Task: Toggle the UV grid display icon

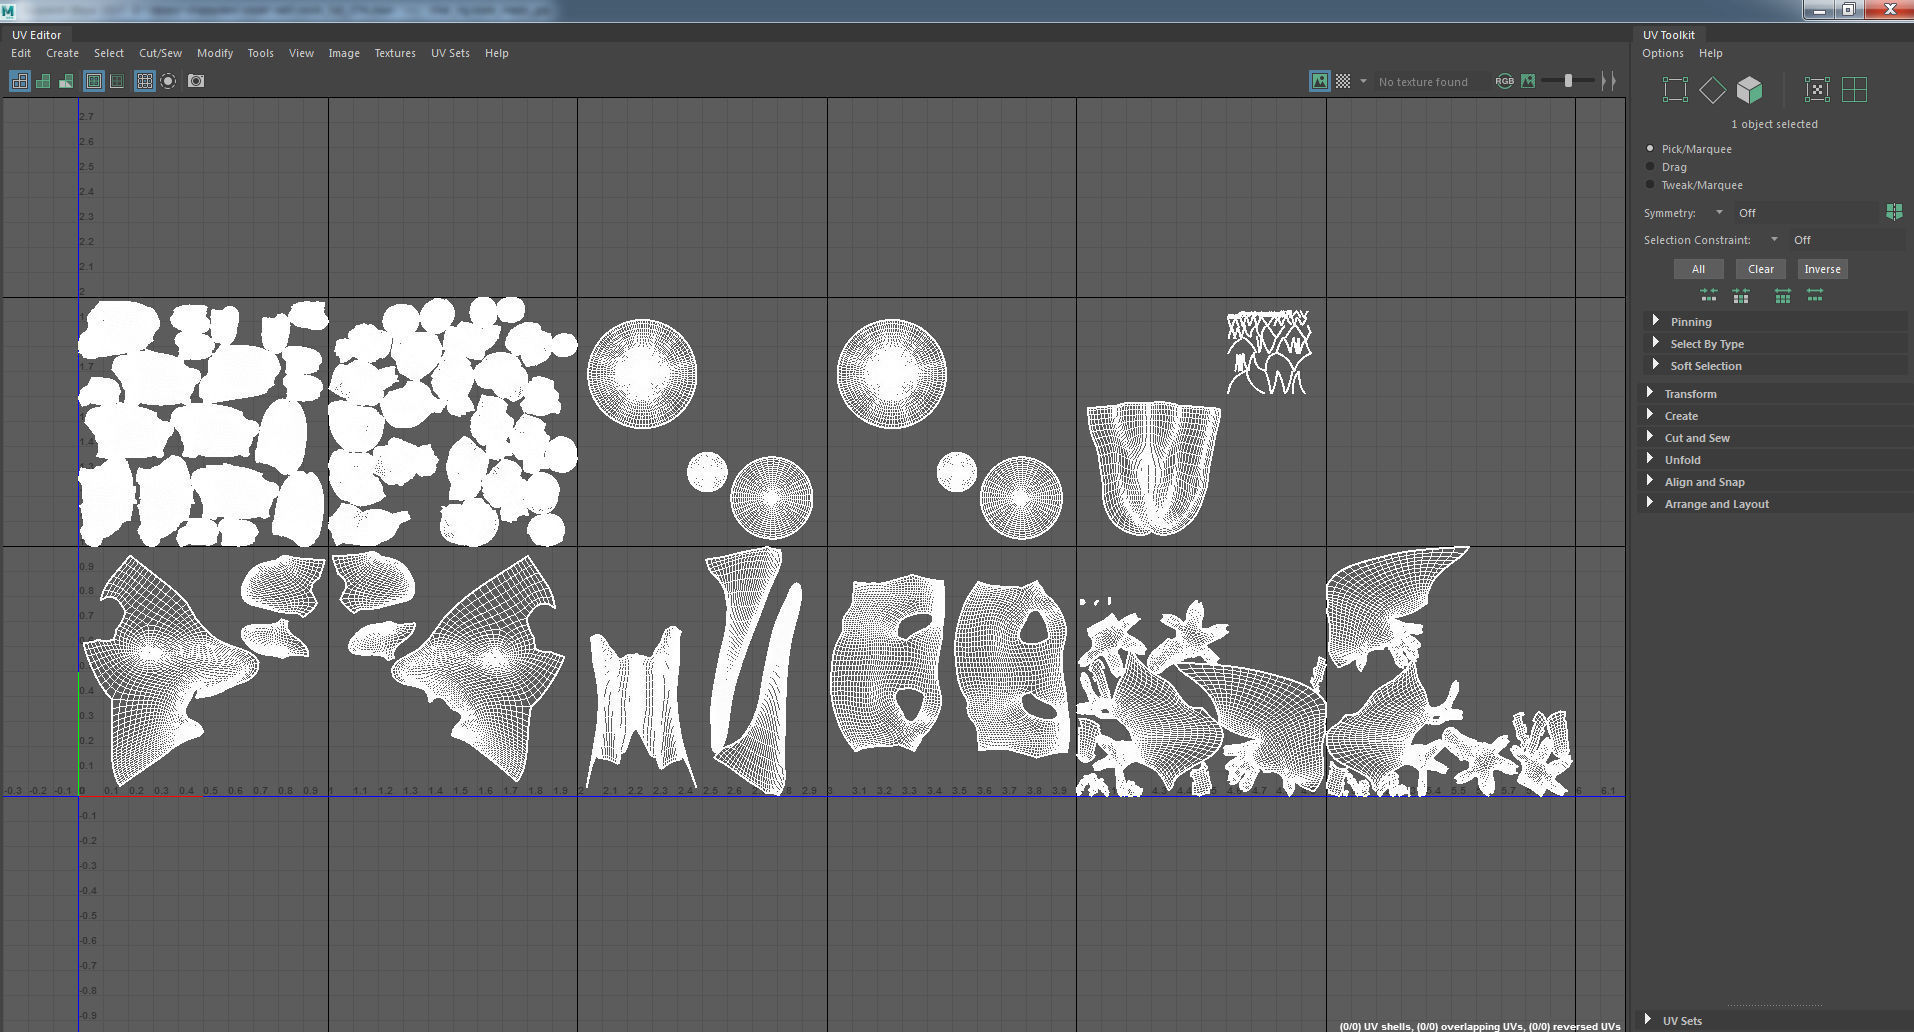Action: [145, 81]
